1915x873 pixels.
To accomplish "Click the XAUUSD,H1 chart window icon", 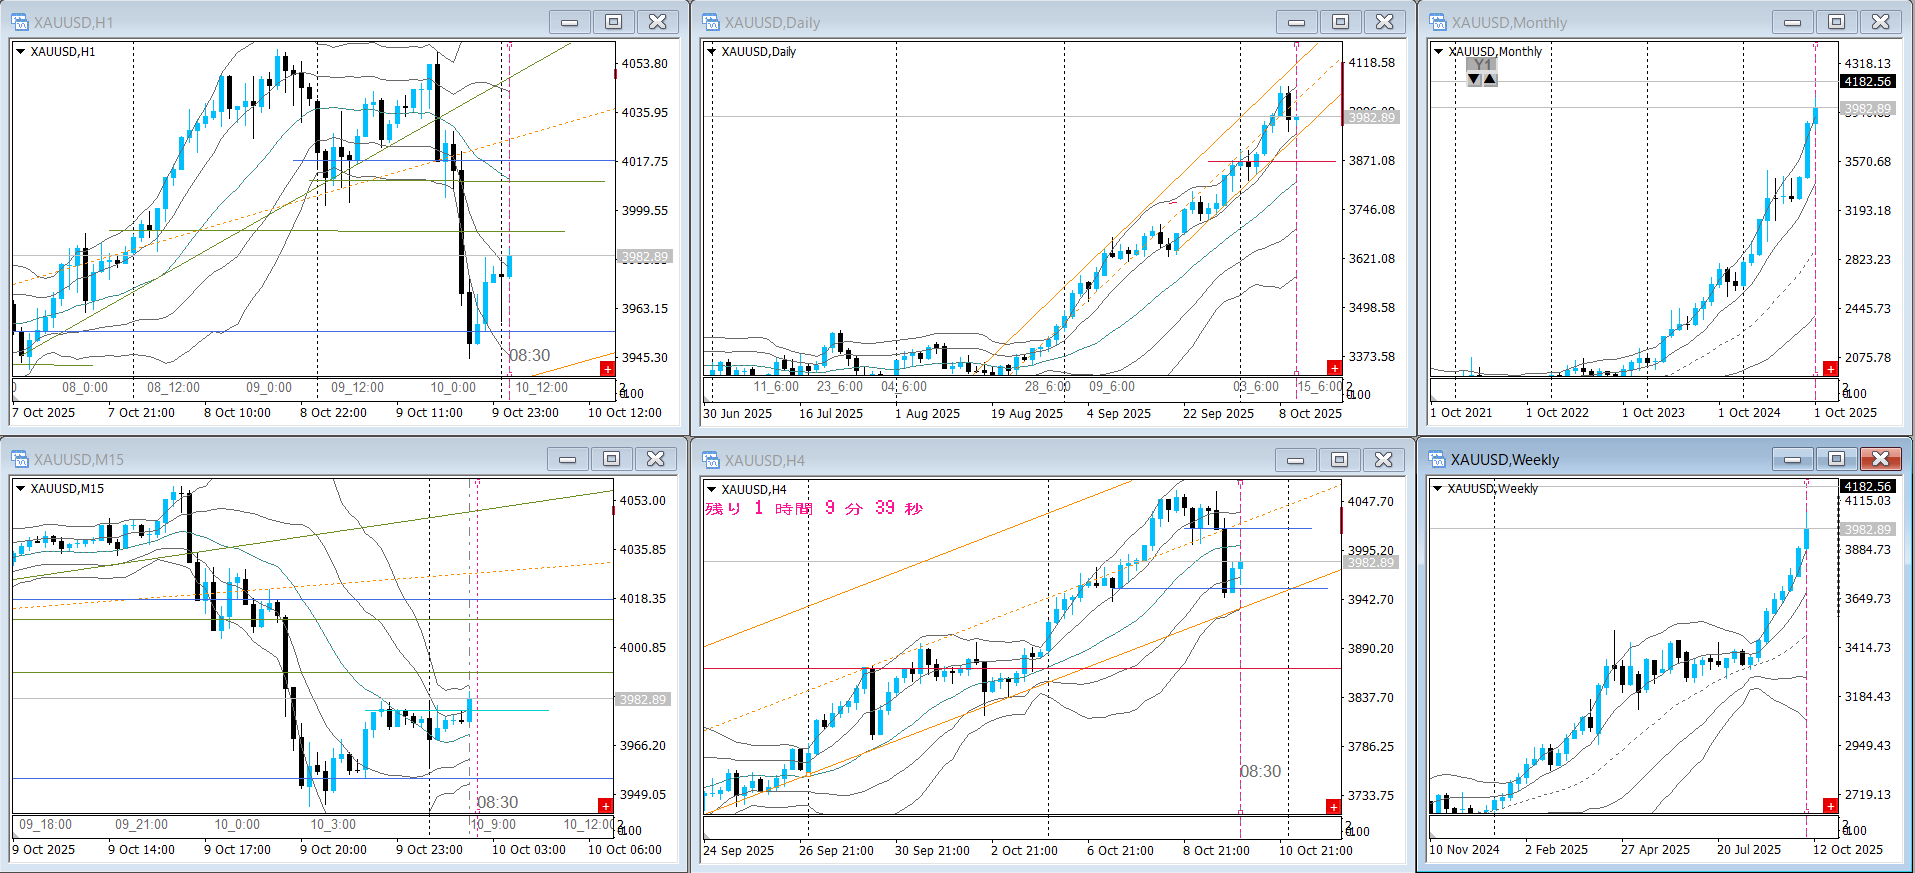I will [x=19, y=22].
